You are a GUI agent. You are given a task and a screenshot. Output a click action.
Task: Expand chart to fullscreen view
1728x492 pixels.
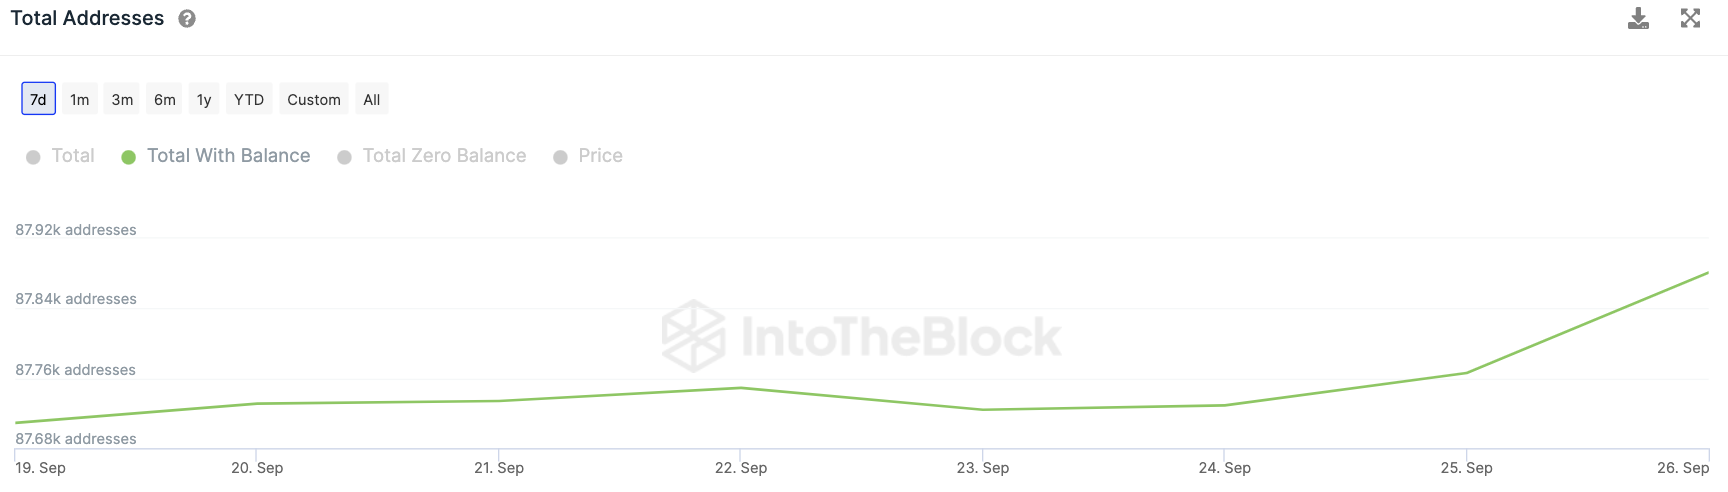click(1690, 19)
